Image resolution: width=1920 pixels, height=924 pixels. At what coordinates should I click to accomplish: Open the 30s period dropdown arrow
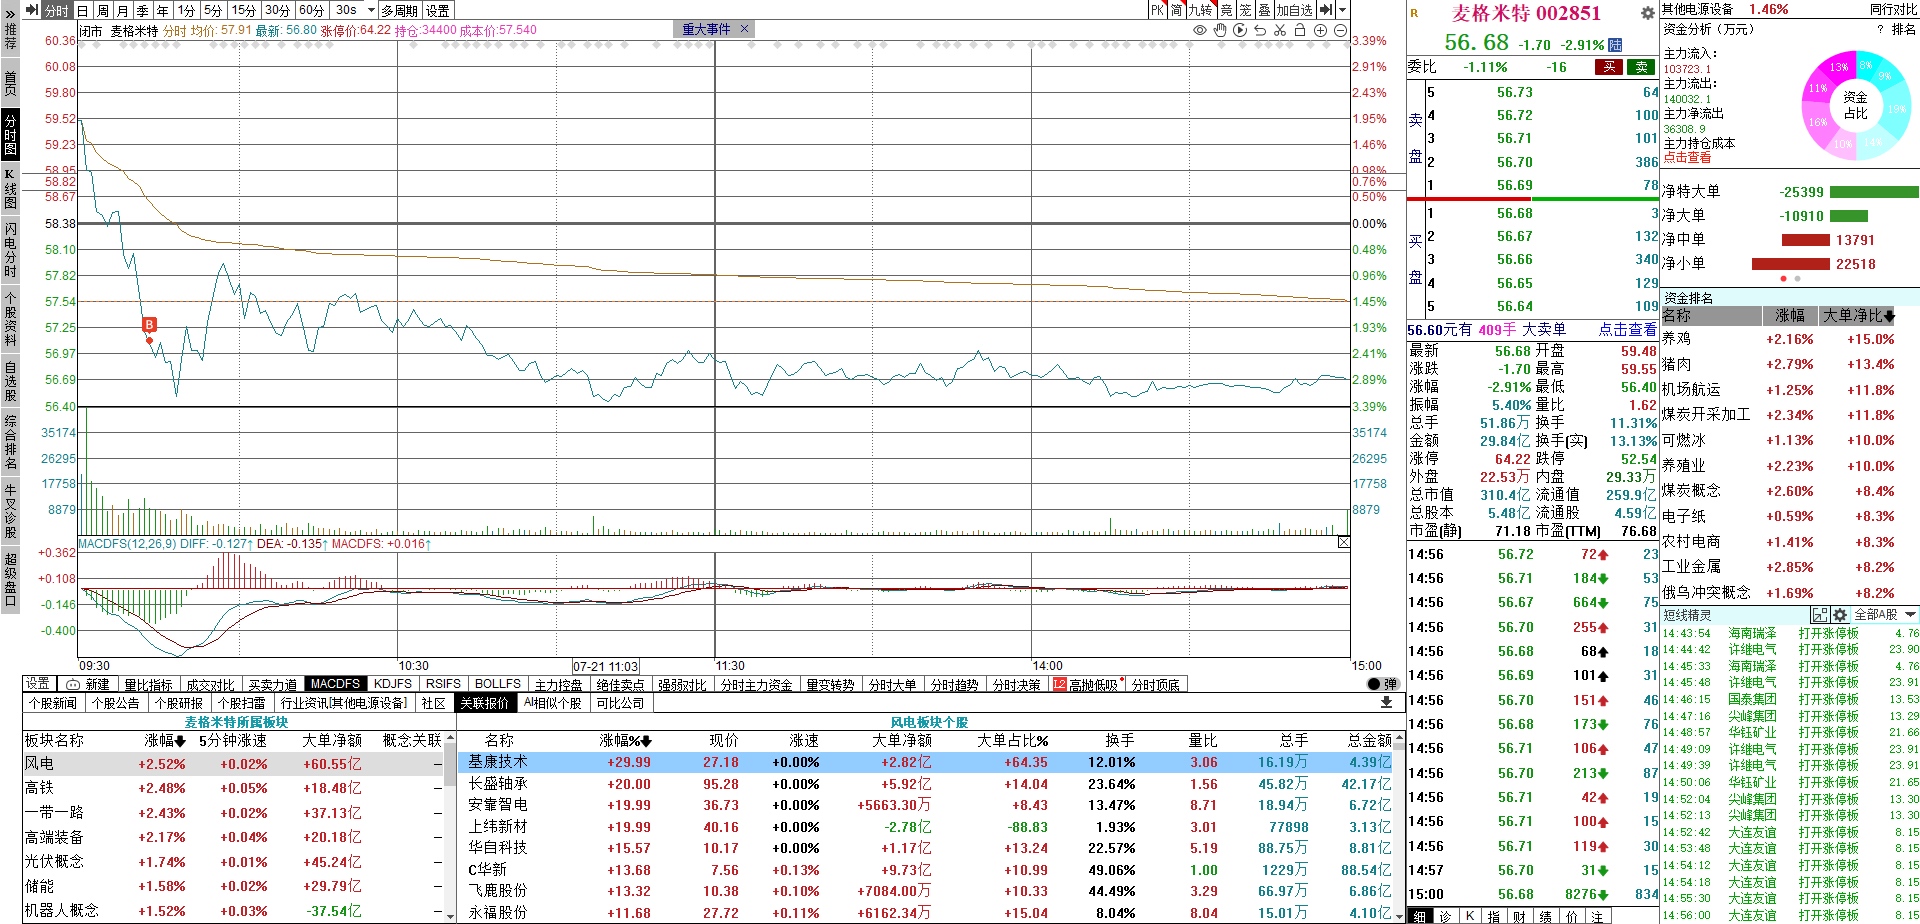[x=371, y=10]
